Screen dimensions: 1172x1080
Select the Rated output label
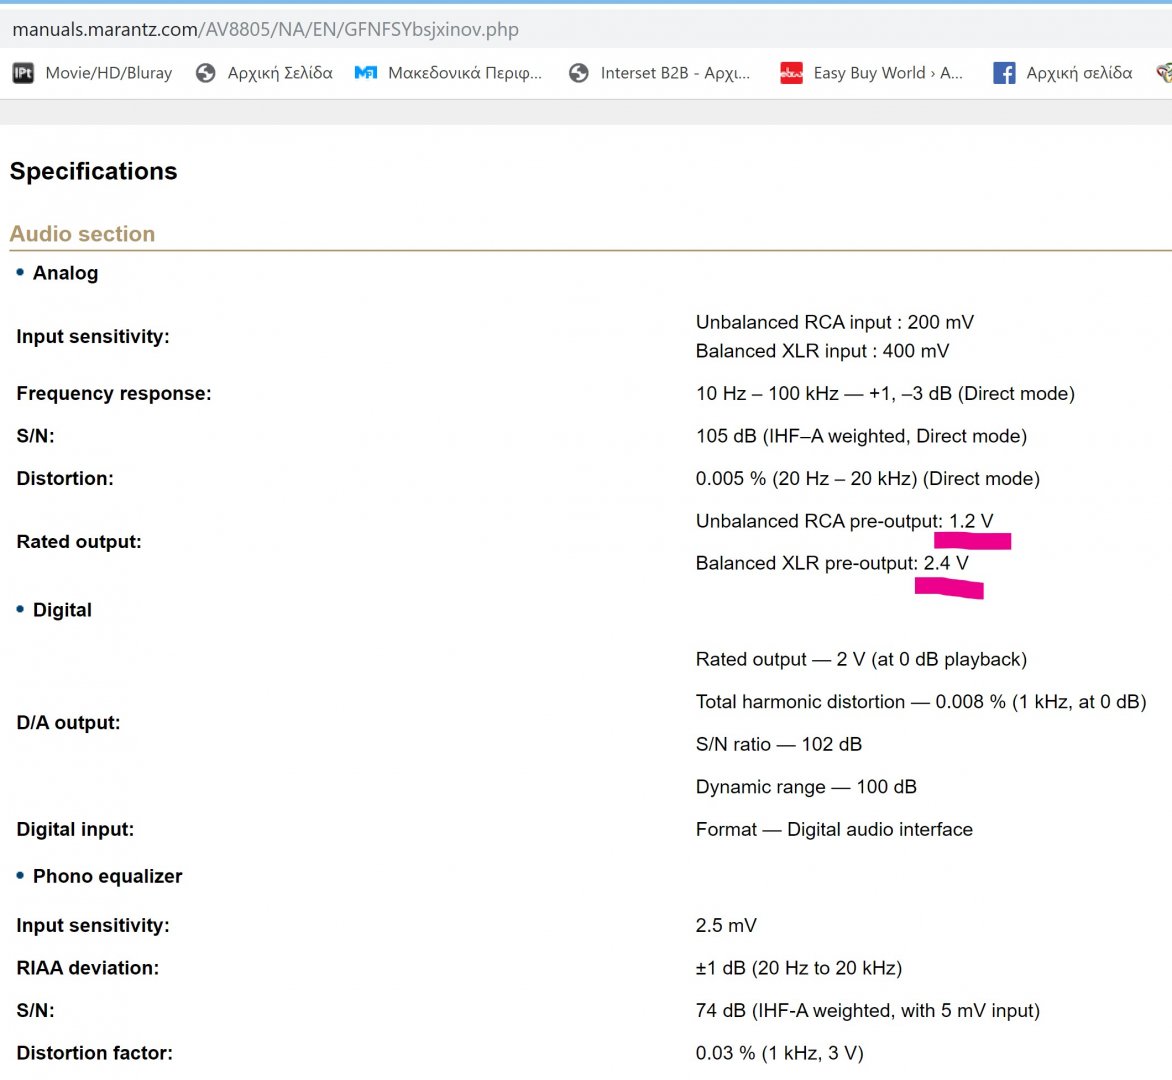(78, 541)
